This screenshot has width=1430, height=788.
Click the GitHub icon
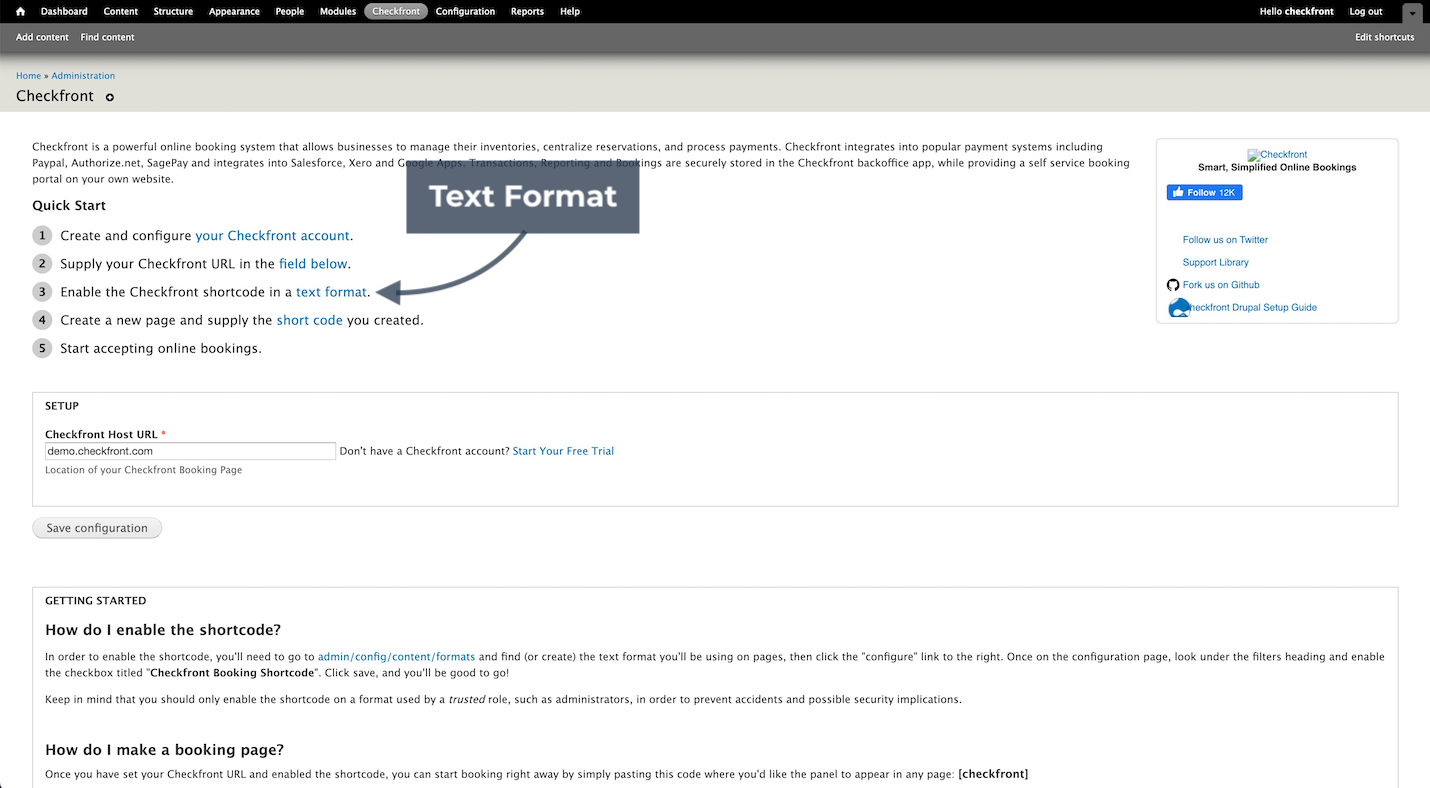coord(1173,285)
